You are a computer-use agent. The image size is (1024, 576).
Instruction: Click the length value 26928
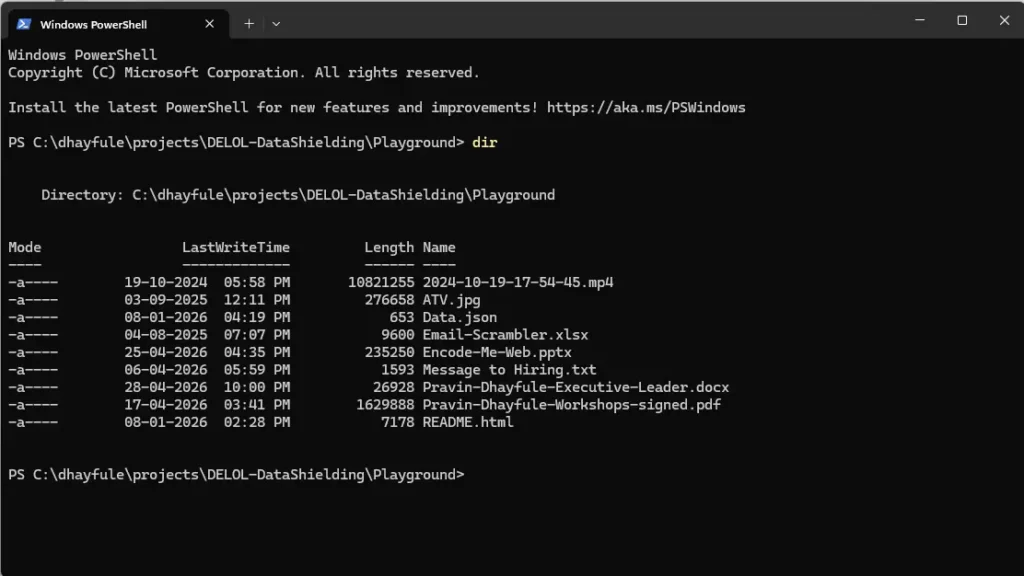[x=393, y=387]
